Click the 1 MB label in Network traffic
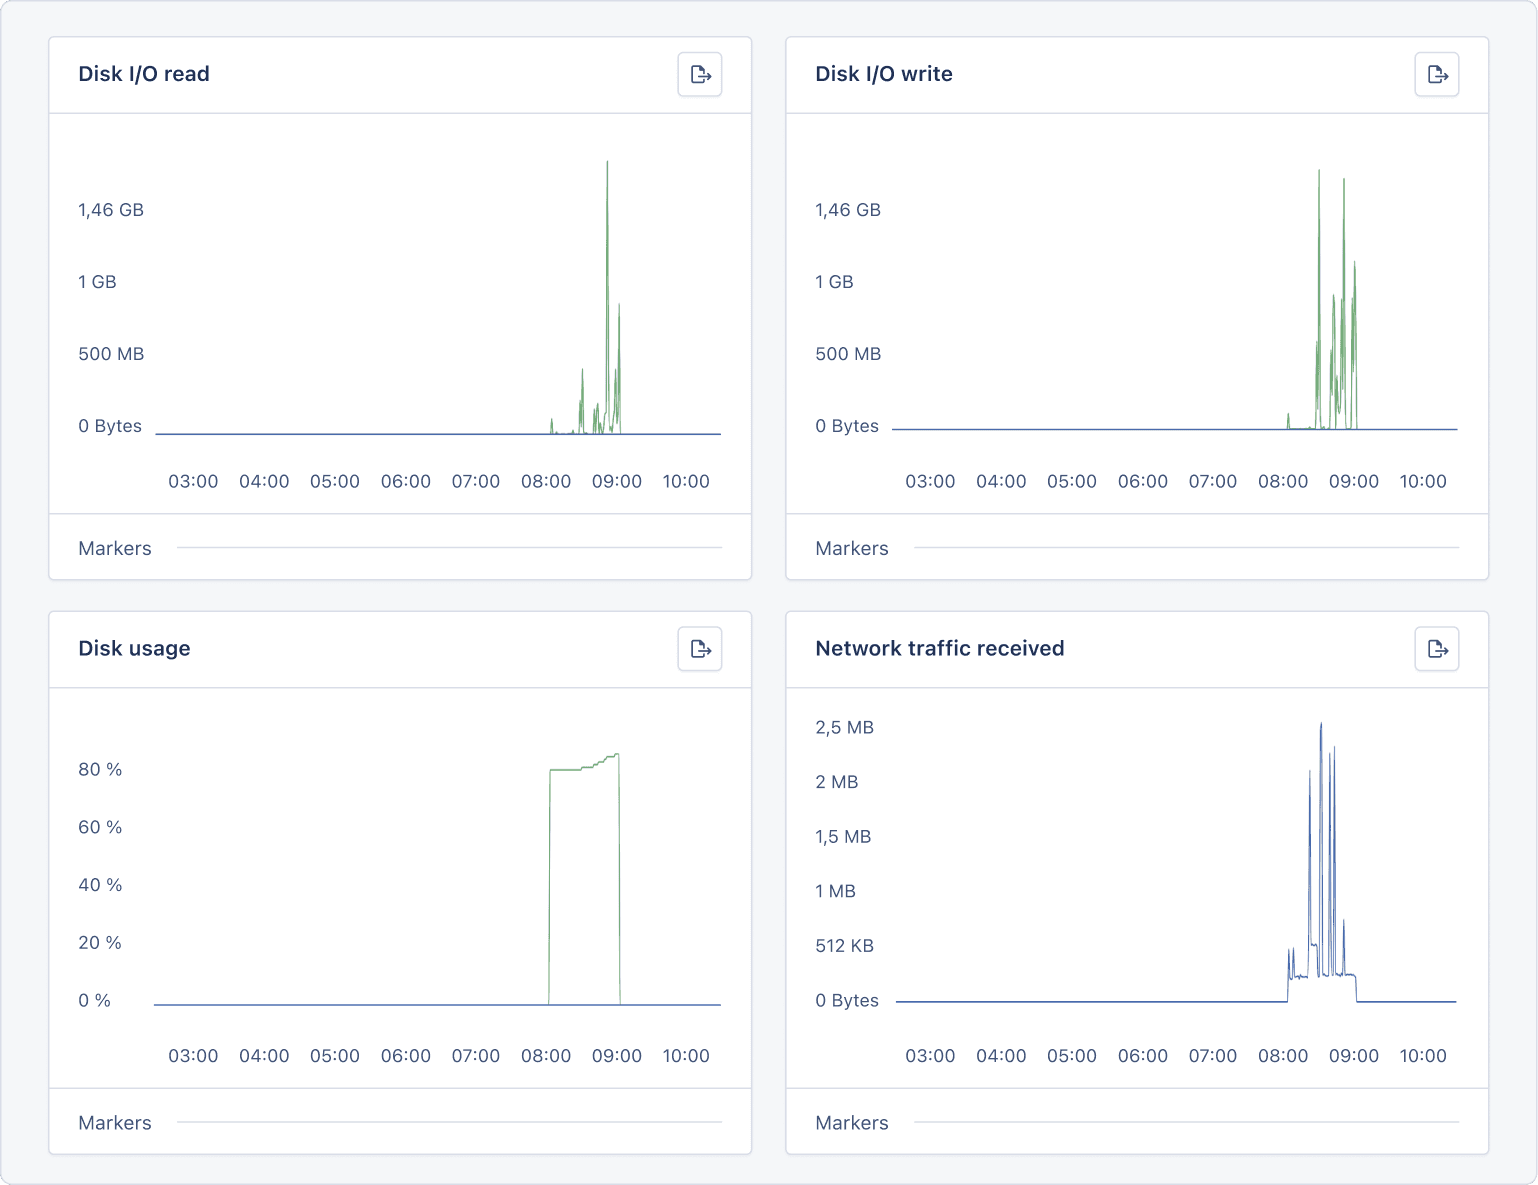1538x1185 pixels. coord(835,891)
